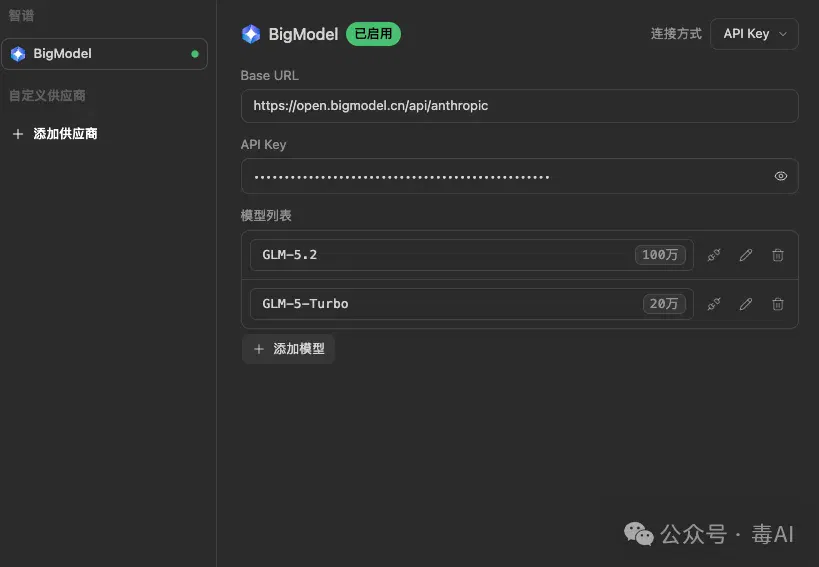Image resolution: width=819 pixels, height=567 pixels.
Task: Edit GLM-5-Turbo with the pencil icon
Action: click(x=746, y=304)
